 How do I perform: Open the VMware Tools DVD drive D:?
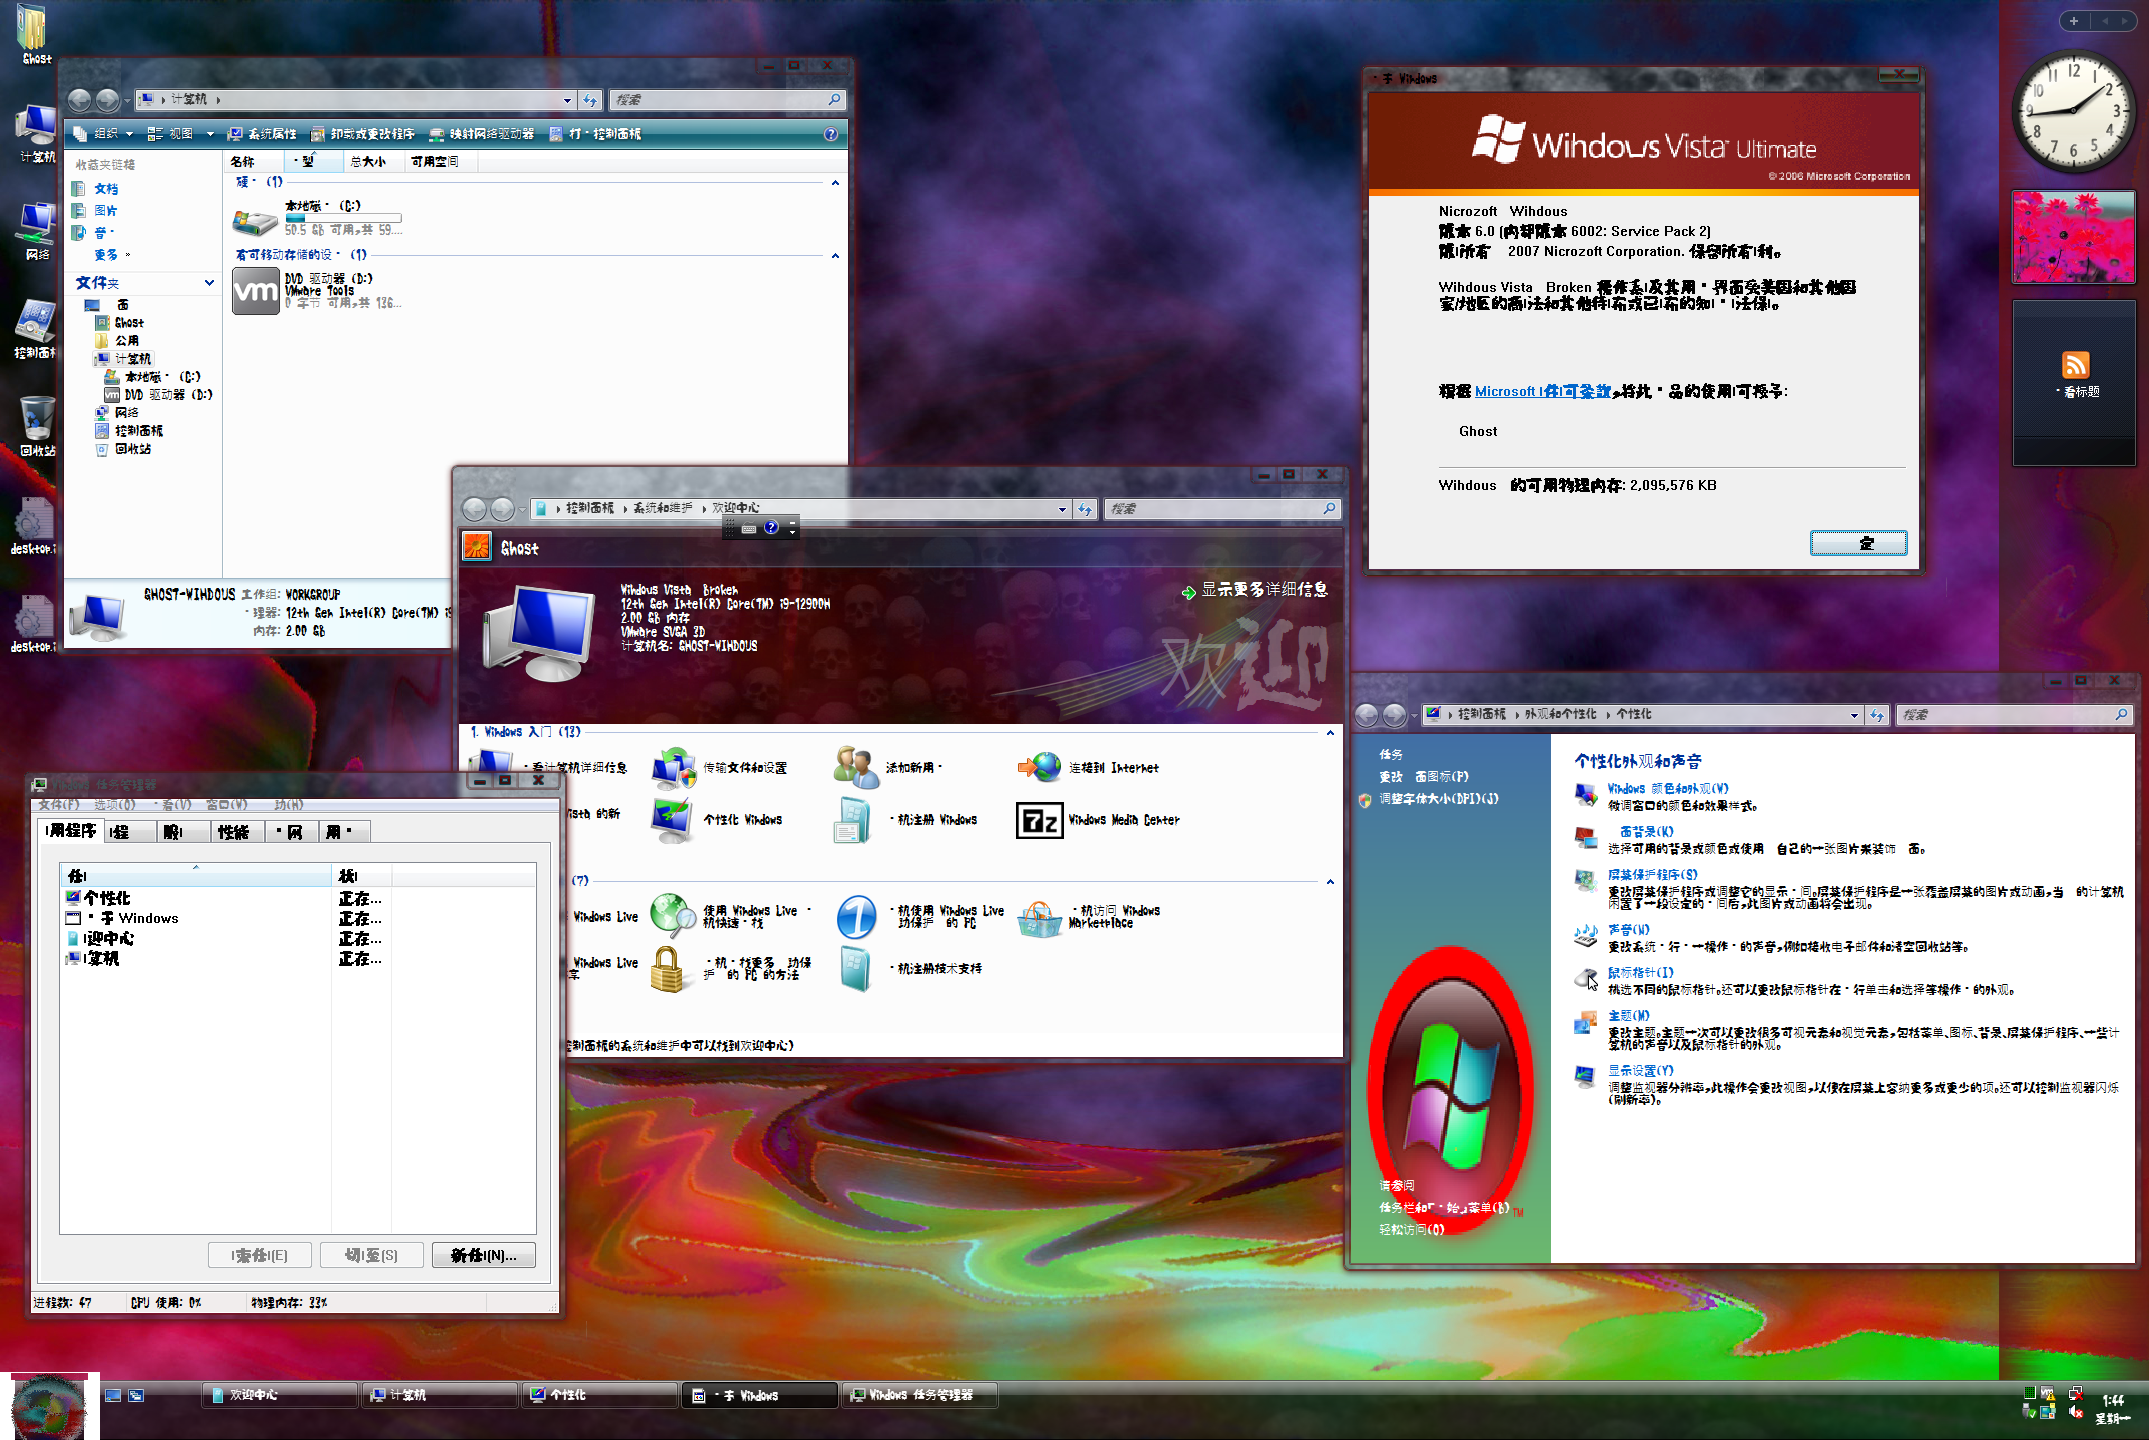256,291
